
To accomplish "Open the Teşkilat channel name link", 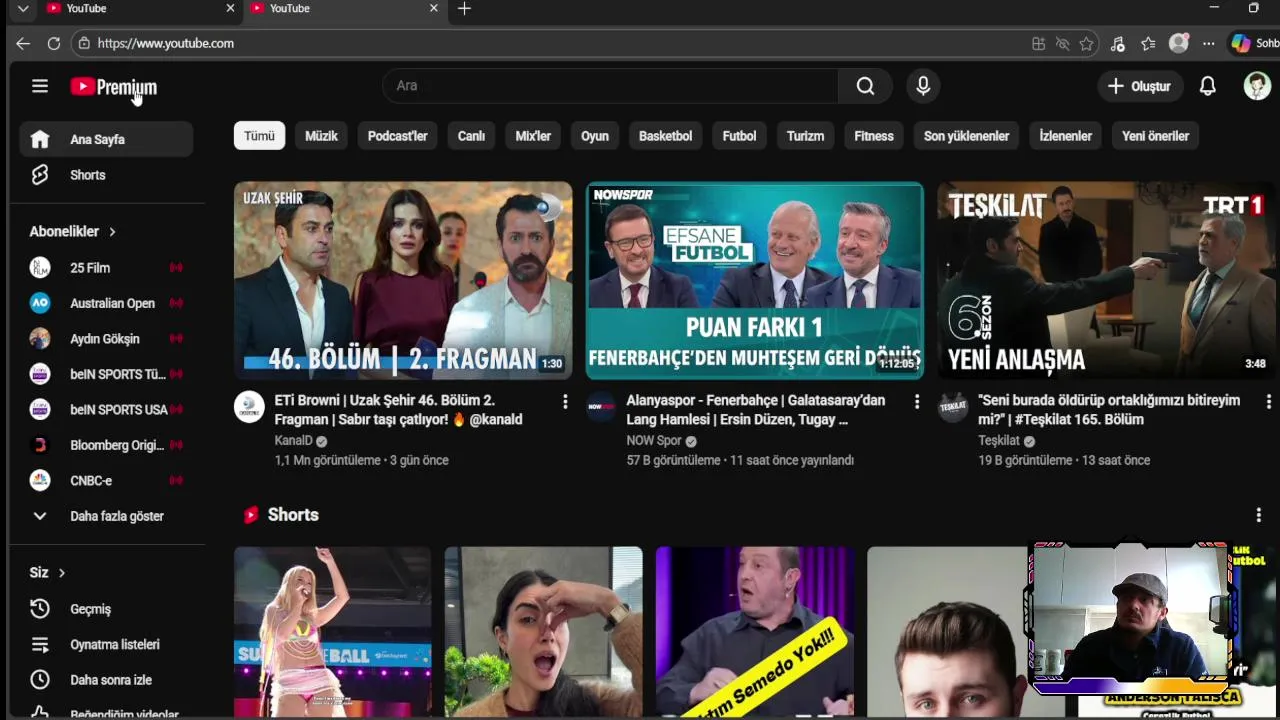I will click(x=999, y=441).
